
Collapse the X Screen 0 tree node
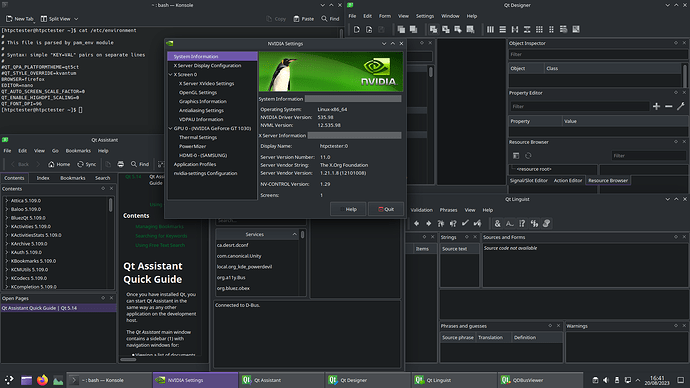pyautogui.click(x=171, y=74)
